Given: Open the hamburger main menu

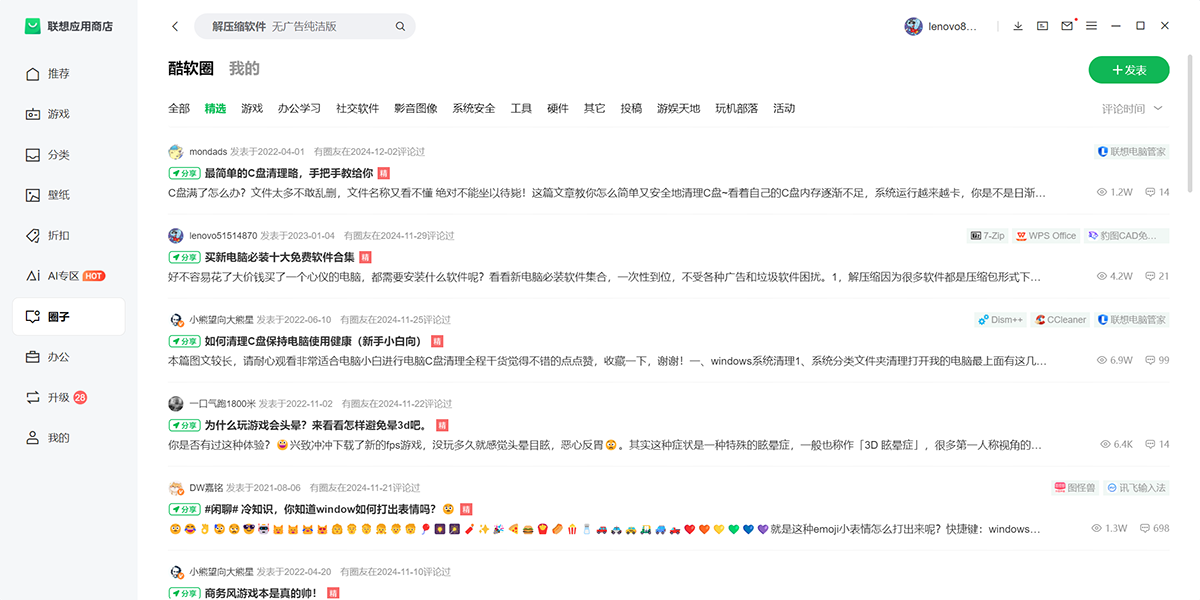Looking at the screenshot, I should 1091,26.
